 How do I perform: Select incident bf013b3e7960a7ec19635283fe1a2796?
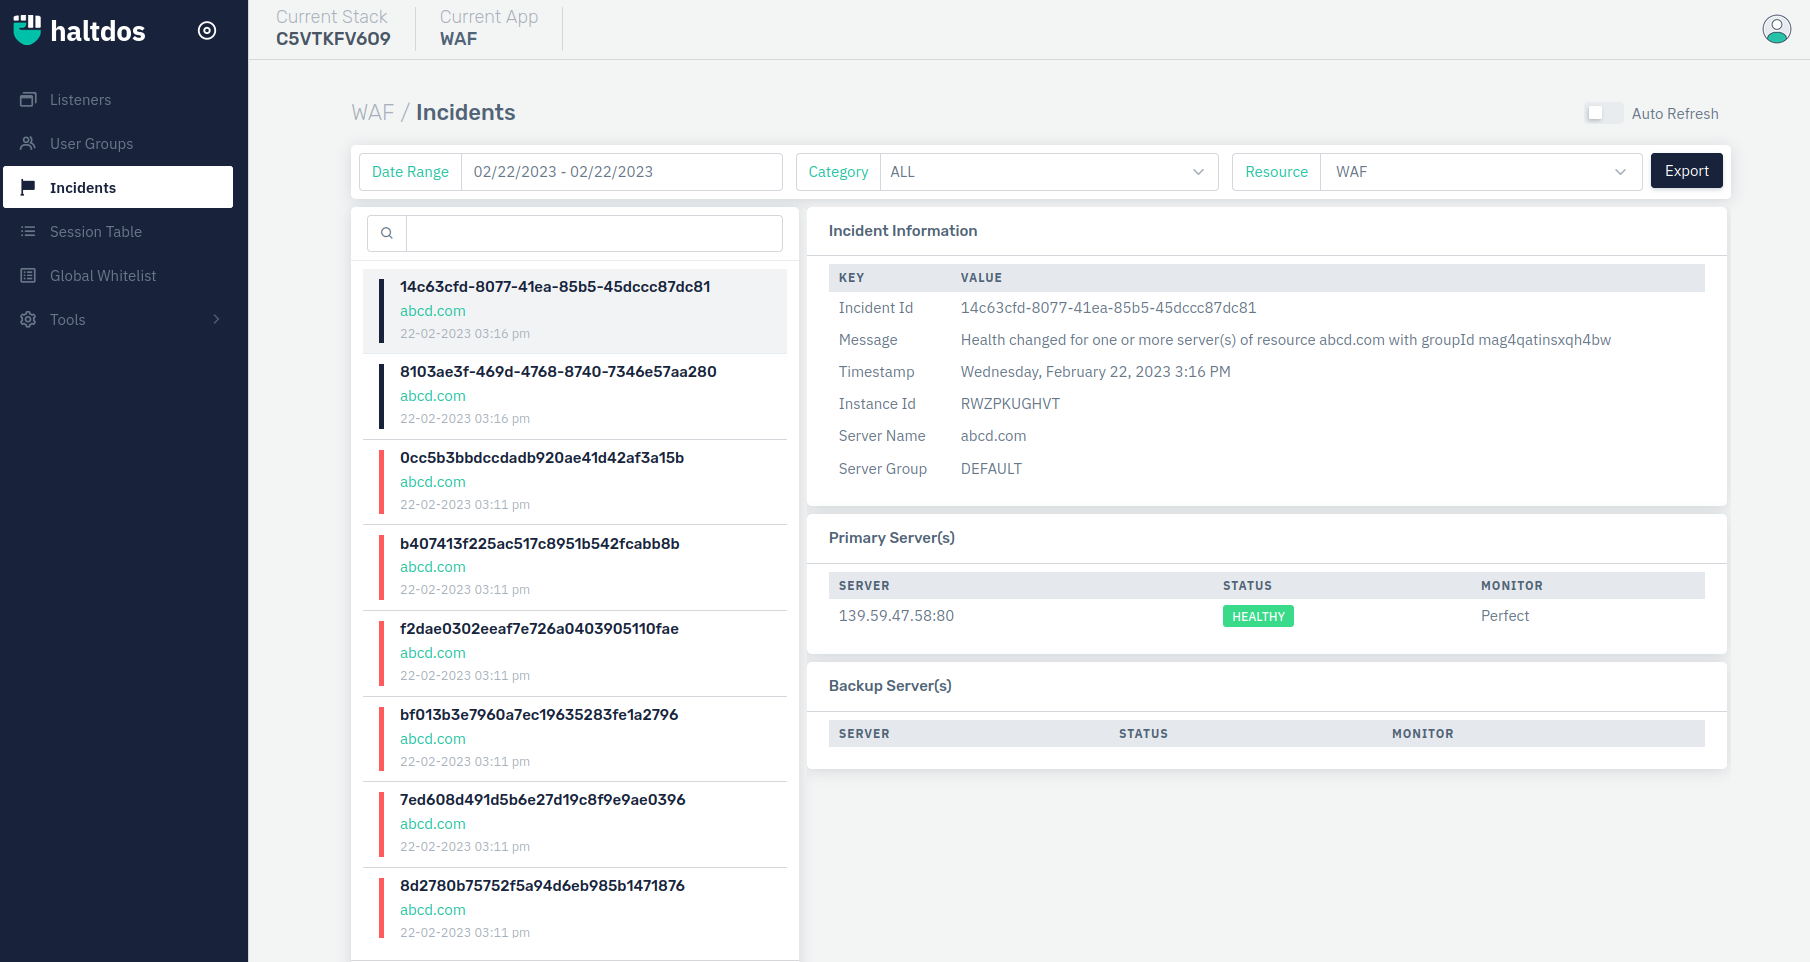[575, 738]
